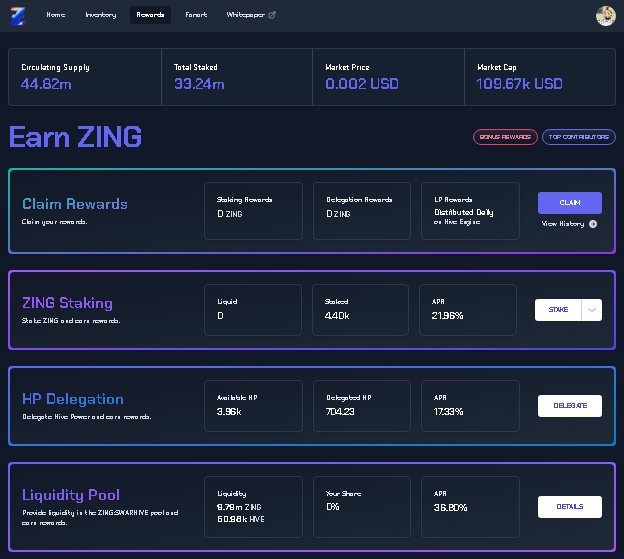Click the Available HP 3.96k value
Viewport: 624px width, 559px height.
[229, 412]
